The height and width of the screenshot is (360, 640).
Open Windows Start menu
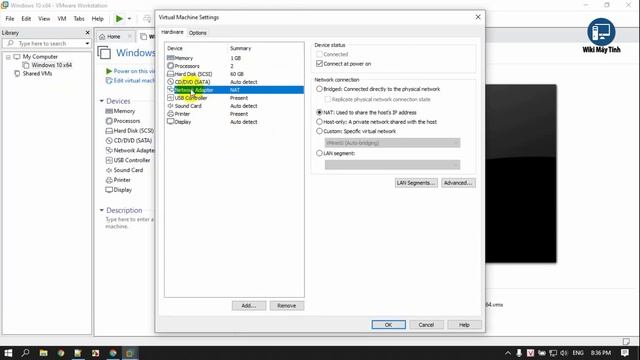pyautogui.click(x=8, y=353)
